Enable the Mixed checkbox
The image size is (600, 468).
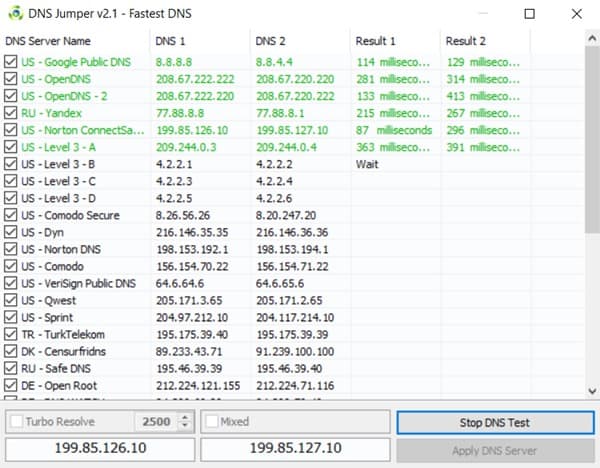212,421
